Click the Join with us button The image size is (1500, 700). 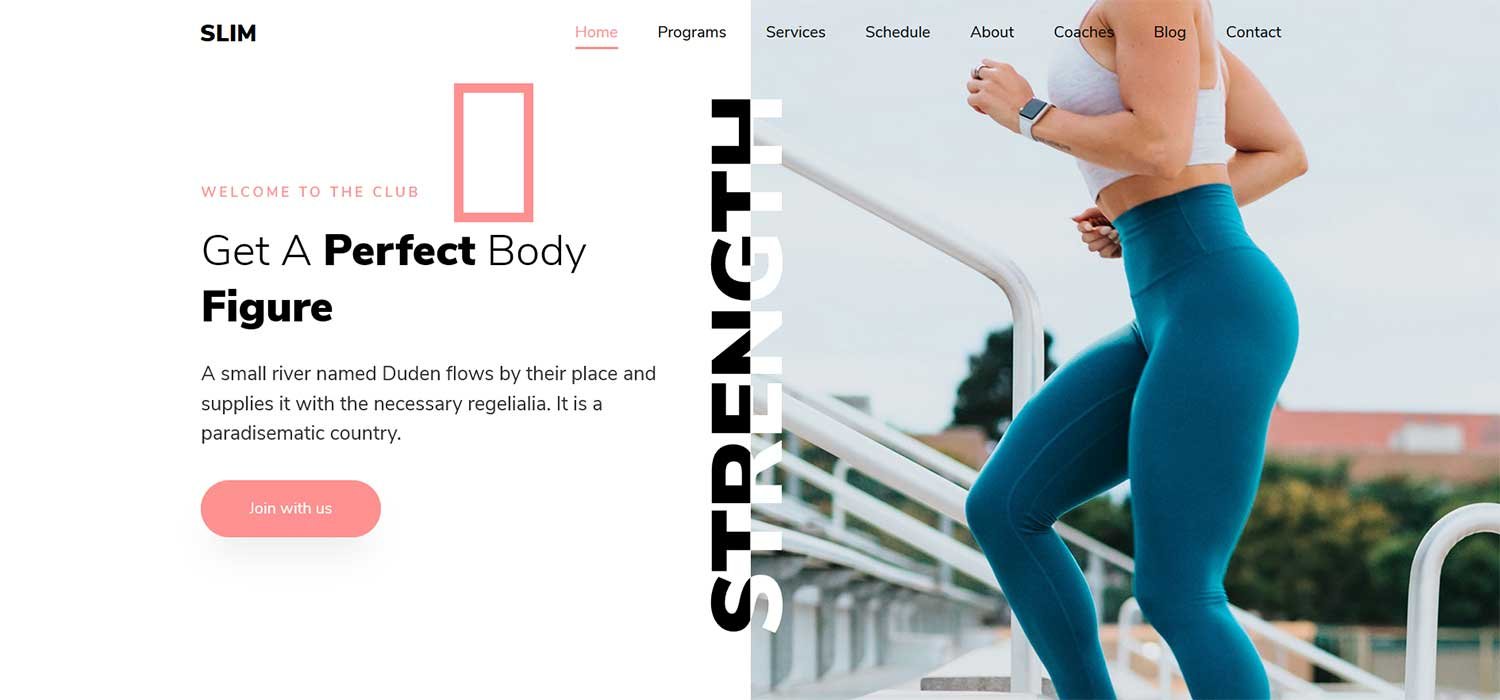291,508
